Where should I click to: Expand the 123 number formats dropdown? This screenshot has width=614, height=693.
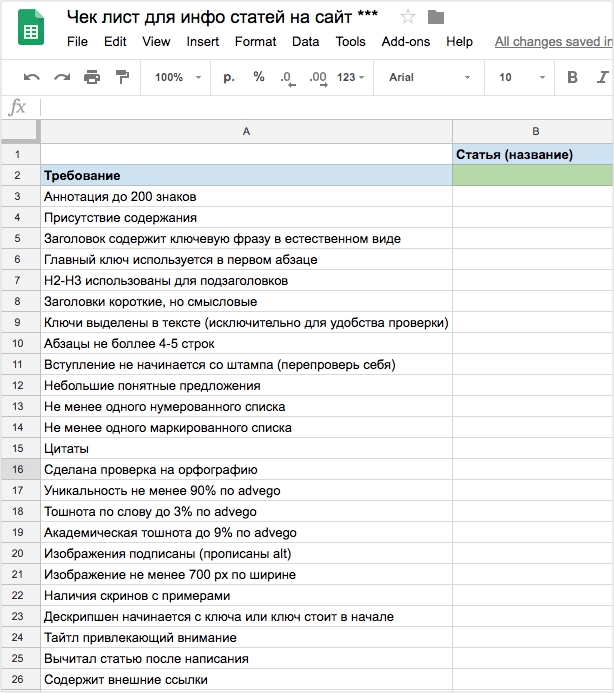(x=351, y=78)
